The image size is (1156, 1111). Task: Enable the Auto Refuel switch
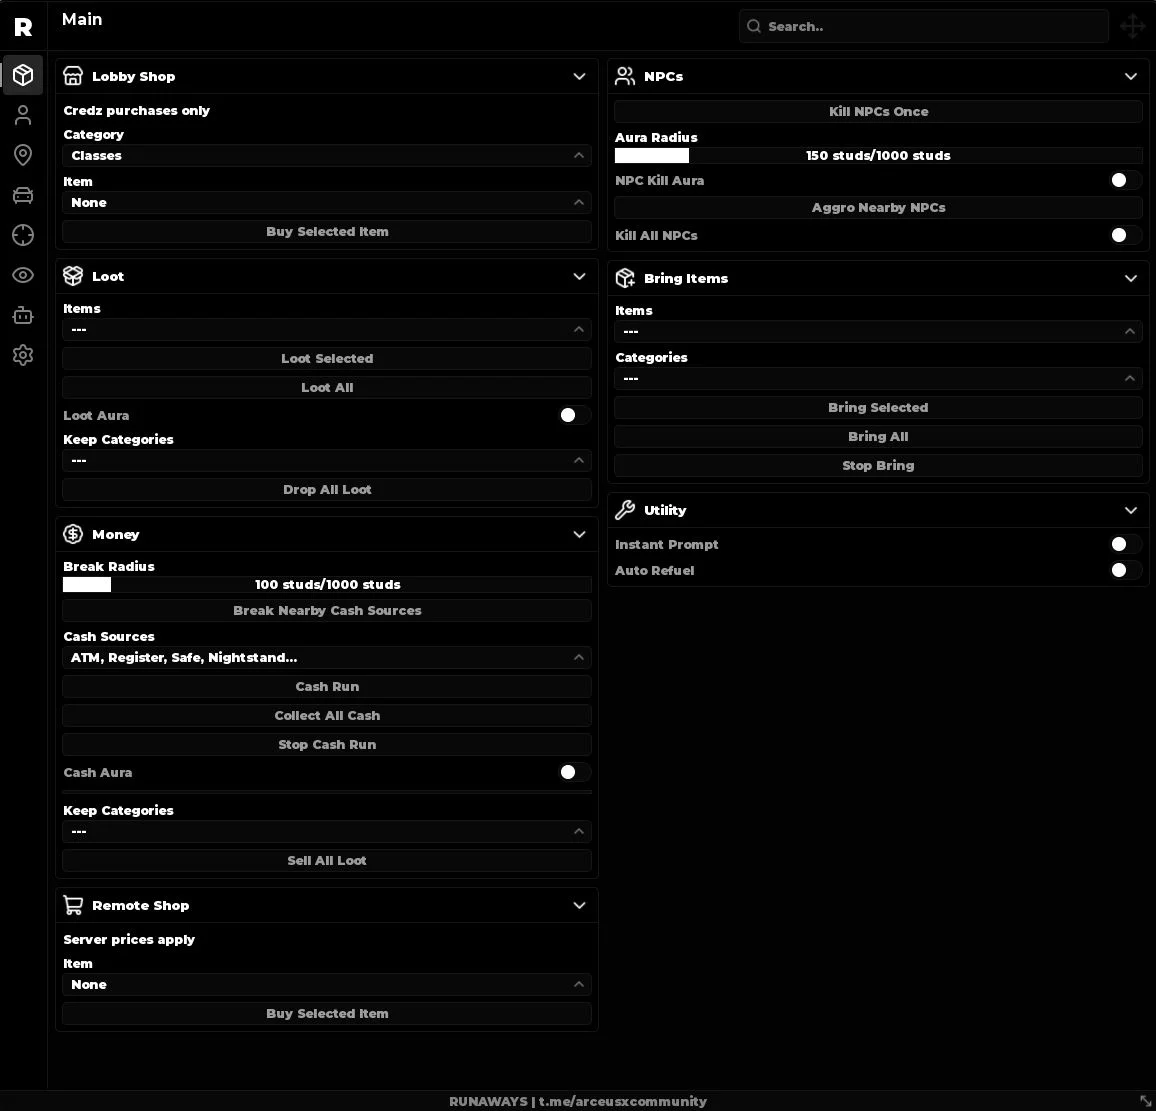pos(1125,571)
